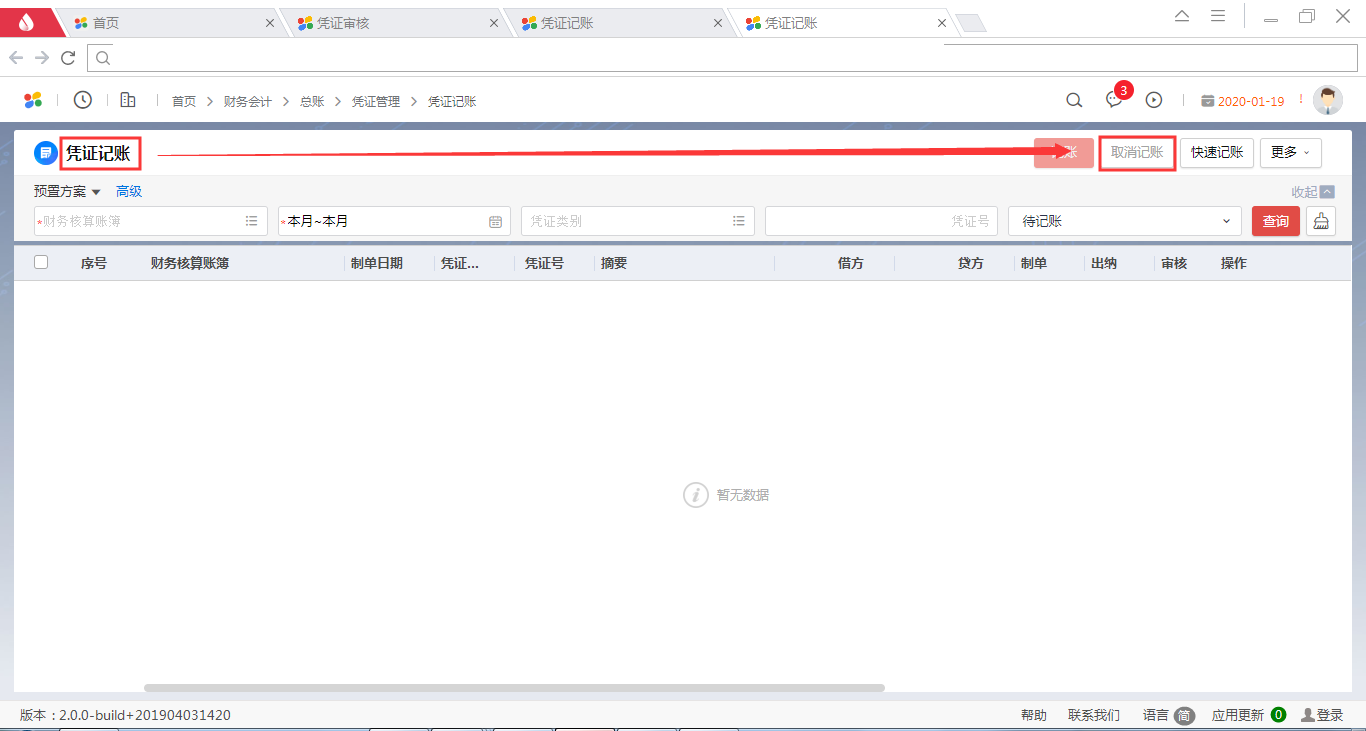Viewport: 1366px width, 731px height.
Task: Open list picker in 财务核算账簿 field
Action: [x=252, y=221]
